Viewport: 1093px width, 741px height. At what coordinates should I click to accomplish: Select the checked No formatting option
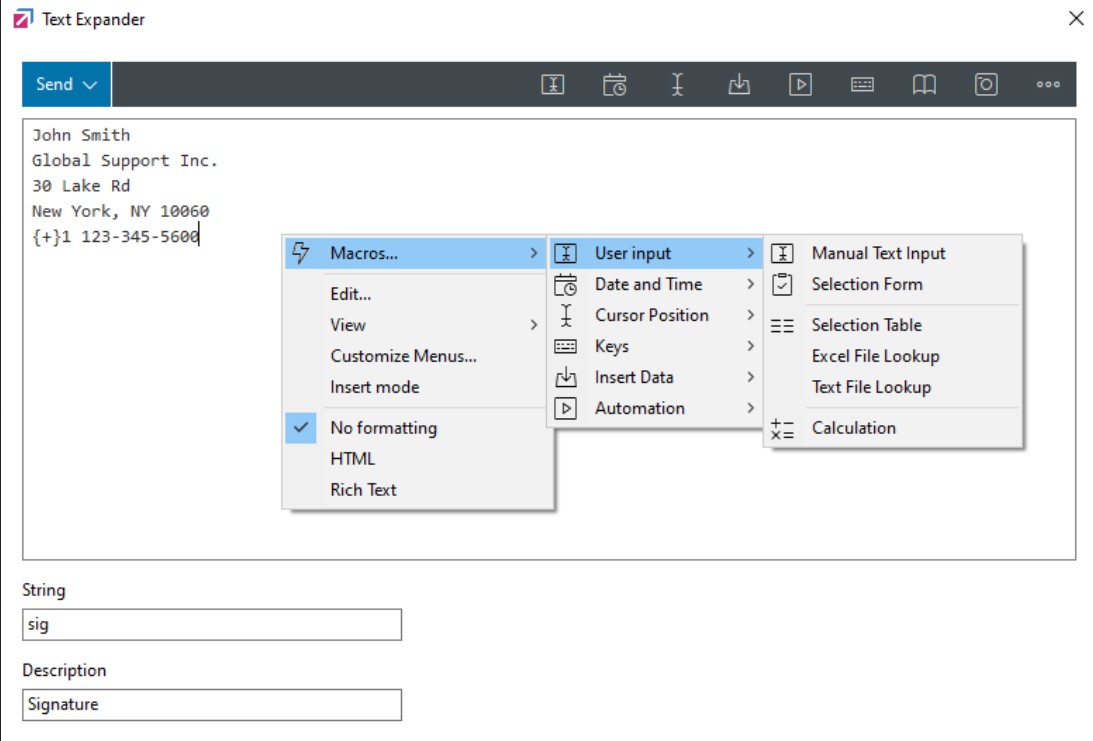coord(383,428)
